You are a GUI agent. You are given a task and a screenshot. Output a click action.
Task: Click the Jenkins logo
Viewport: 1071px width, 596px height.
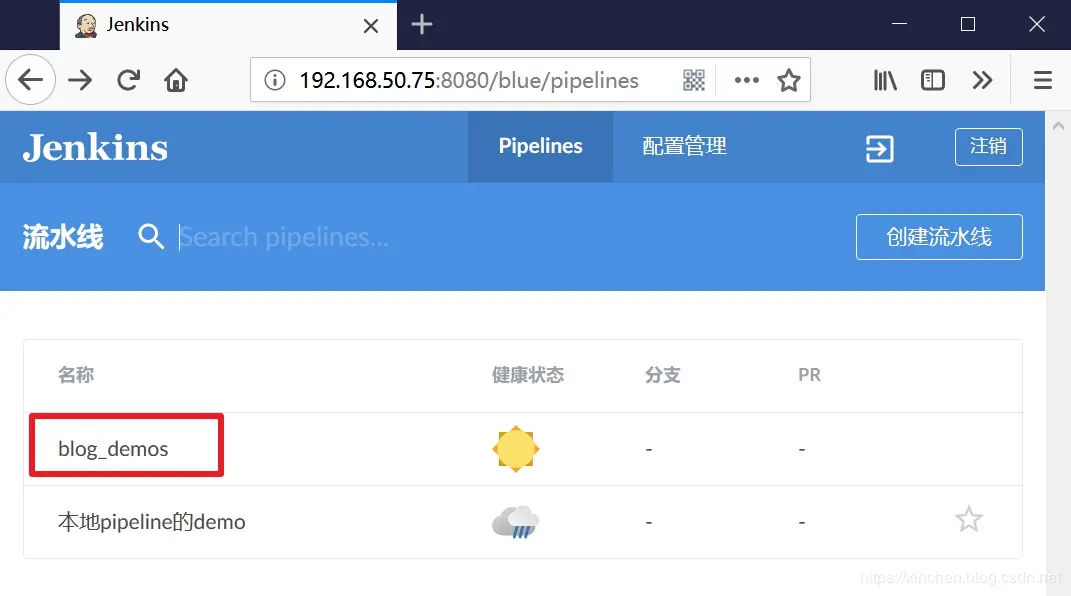[x=95, y=146]
